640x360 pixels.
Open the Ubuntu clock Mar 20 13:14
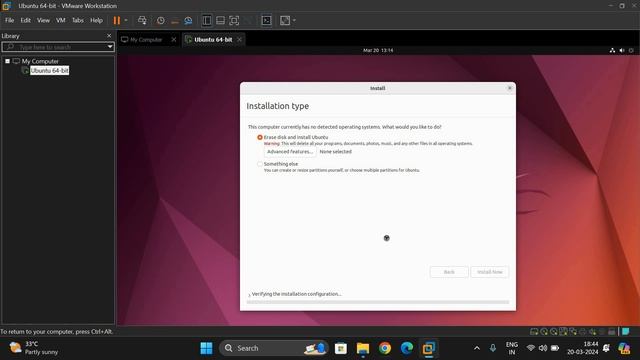(x=378, y=50)
